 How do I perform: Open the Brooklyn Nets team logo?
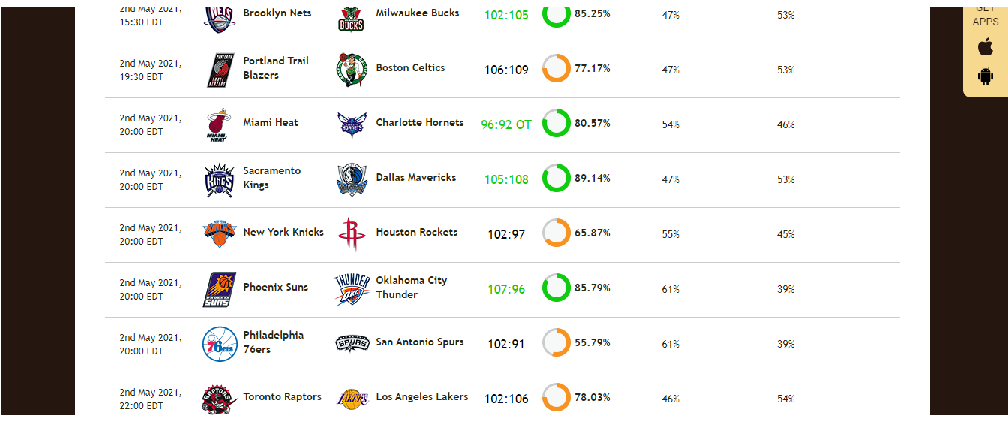pos(215,17)
